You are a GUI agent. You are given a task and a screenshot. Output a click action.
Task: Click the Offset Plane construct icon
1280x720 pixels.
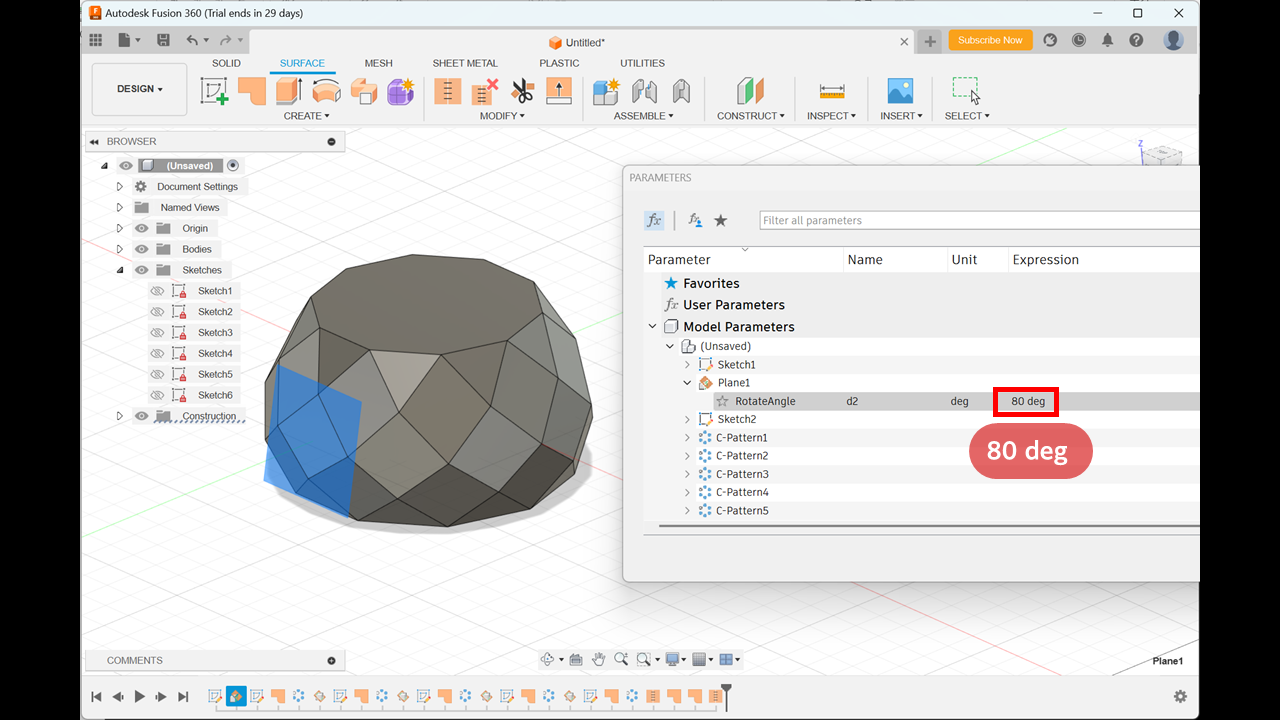point(750,91)
